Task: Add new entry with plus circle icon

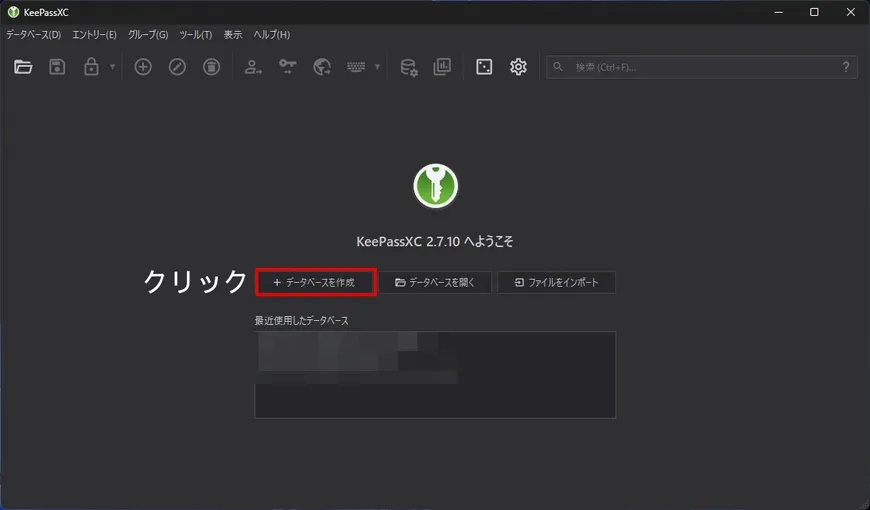Action: click(143, 67)
